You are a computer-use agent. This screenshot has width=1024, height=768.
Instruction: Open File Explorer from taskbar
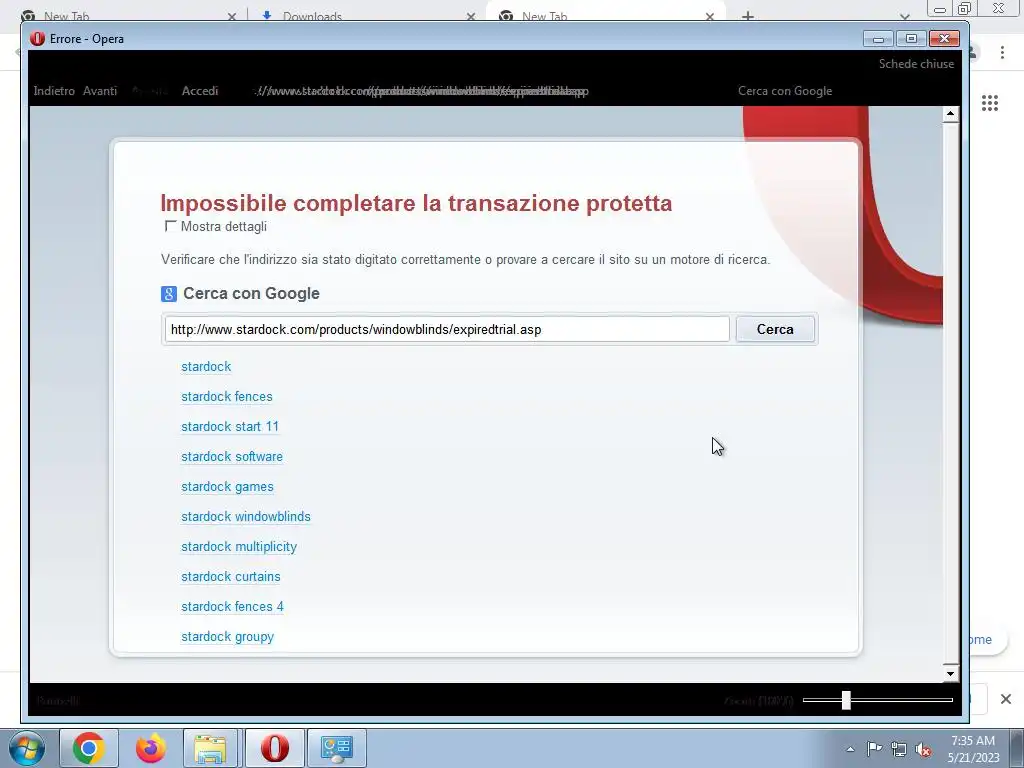(x=210, y=748)
